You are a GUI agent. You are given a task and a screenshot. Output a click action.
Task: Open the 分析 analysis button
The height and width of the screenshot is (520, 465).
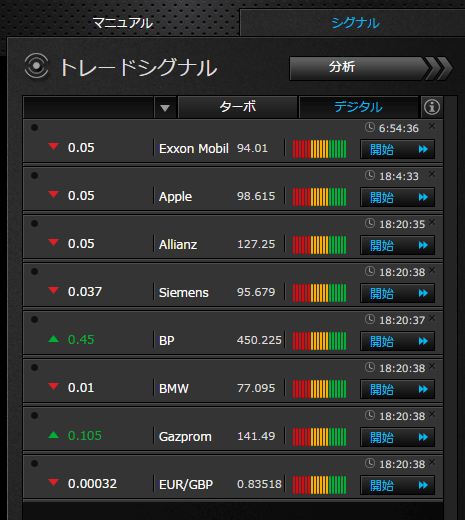tap(371, 68)
